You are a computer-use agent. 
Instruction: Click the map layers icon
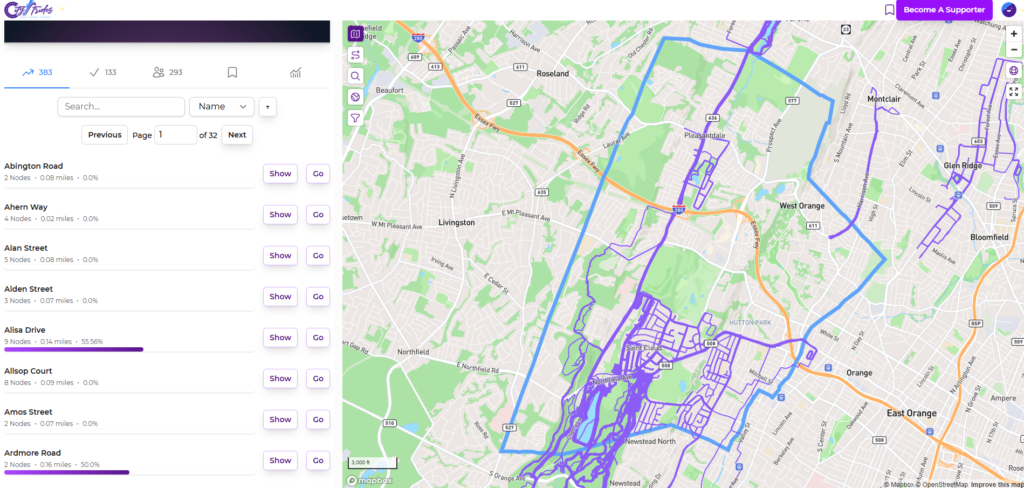355,34
